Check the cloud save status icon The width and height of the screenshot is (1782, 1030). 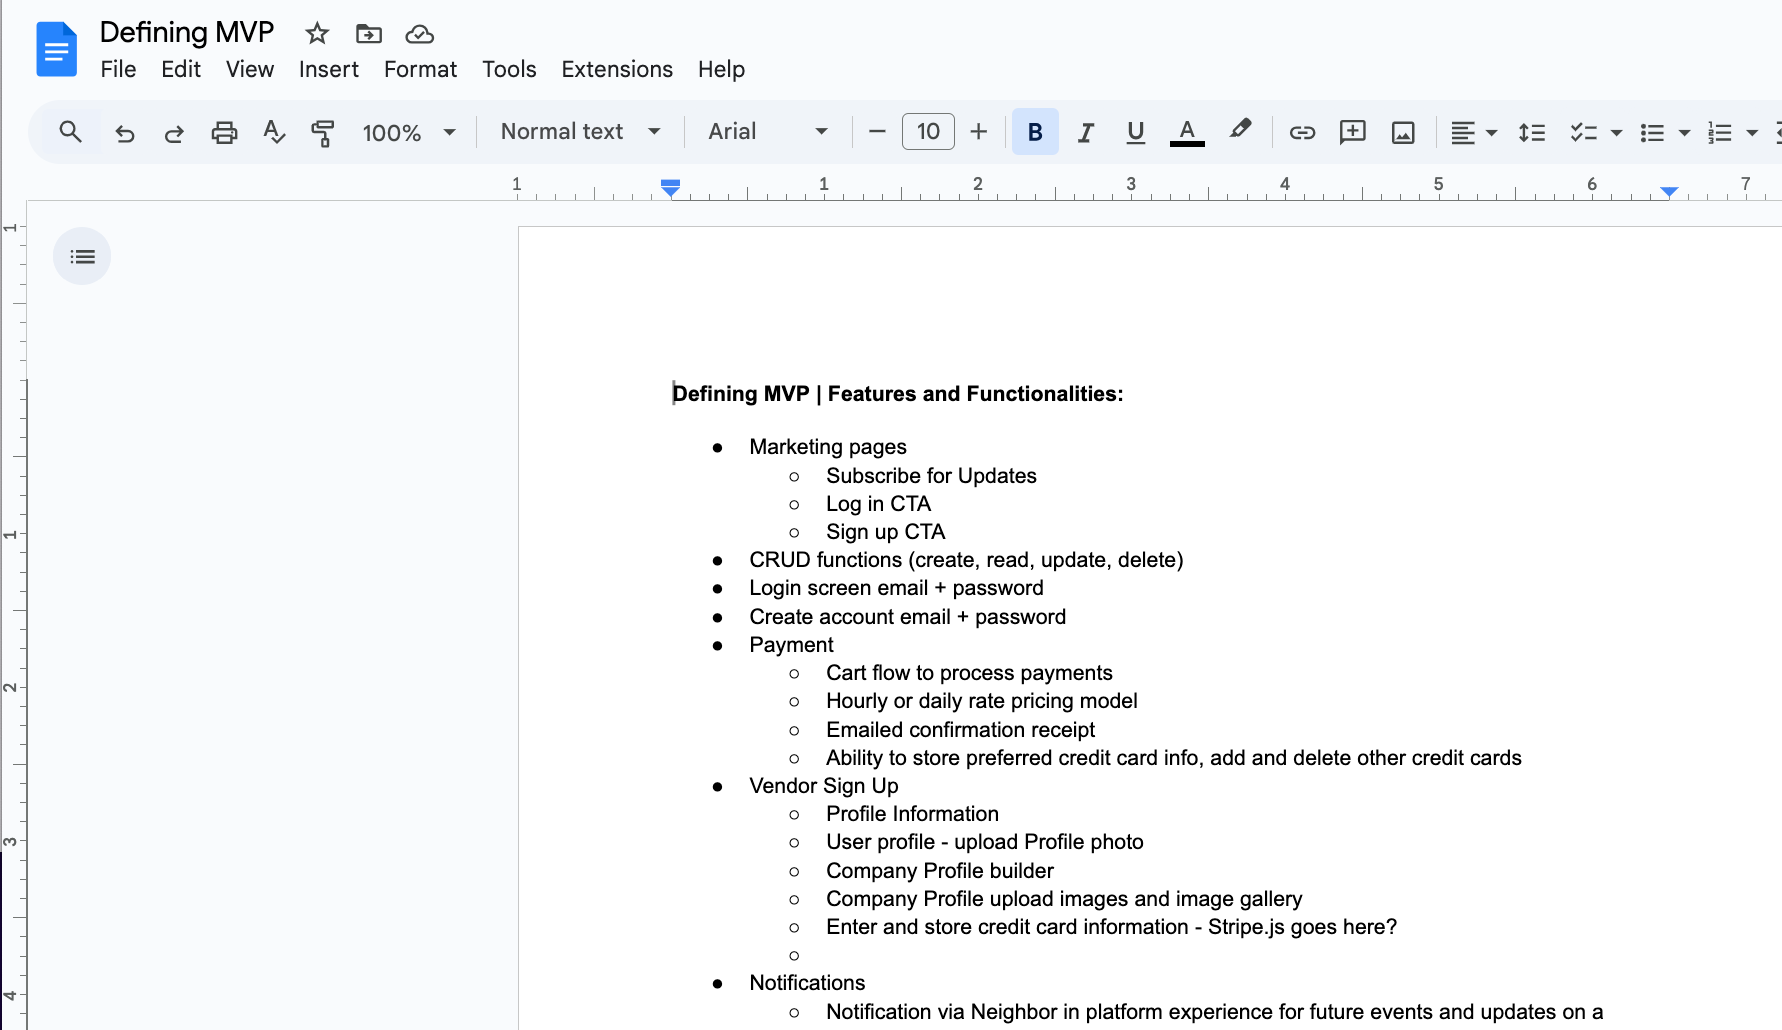[419, 34]
